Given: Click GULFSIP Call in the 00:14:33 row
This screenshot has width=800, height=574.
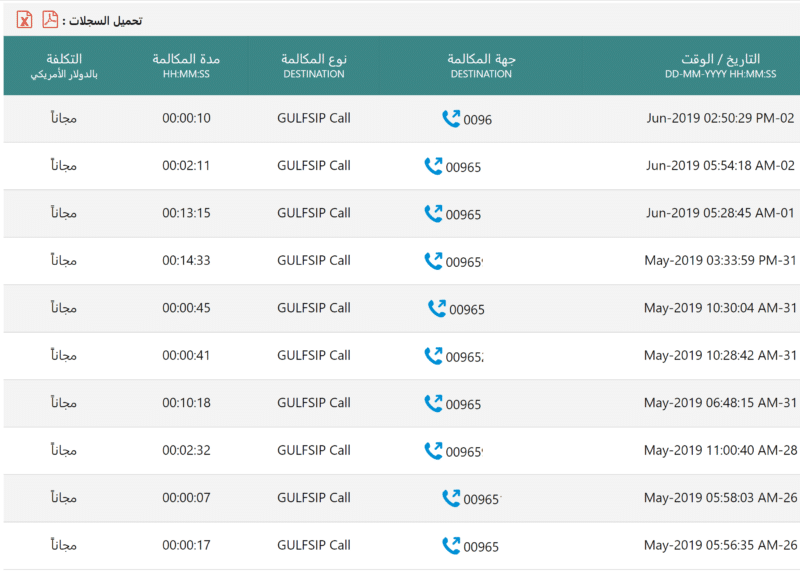Looking at the screenshot, I should coord(313,261).
